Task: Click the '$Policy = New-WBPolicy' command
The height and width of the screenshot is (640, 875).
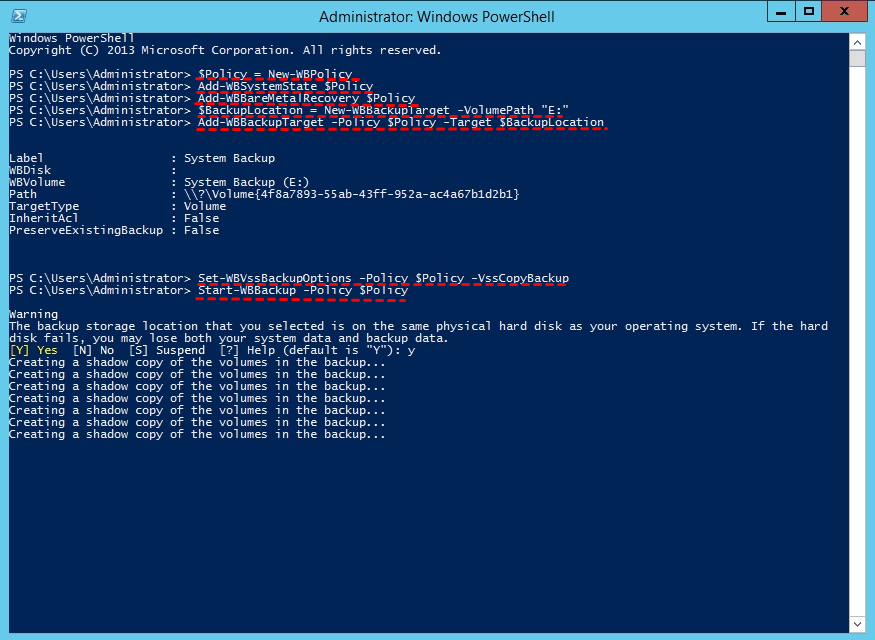Action: coord(275,74)
